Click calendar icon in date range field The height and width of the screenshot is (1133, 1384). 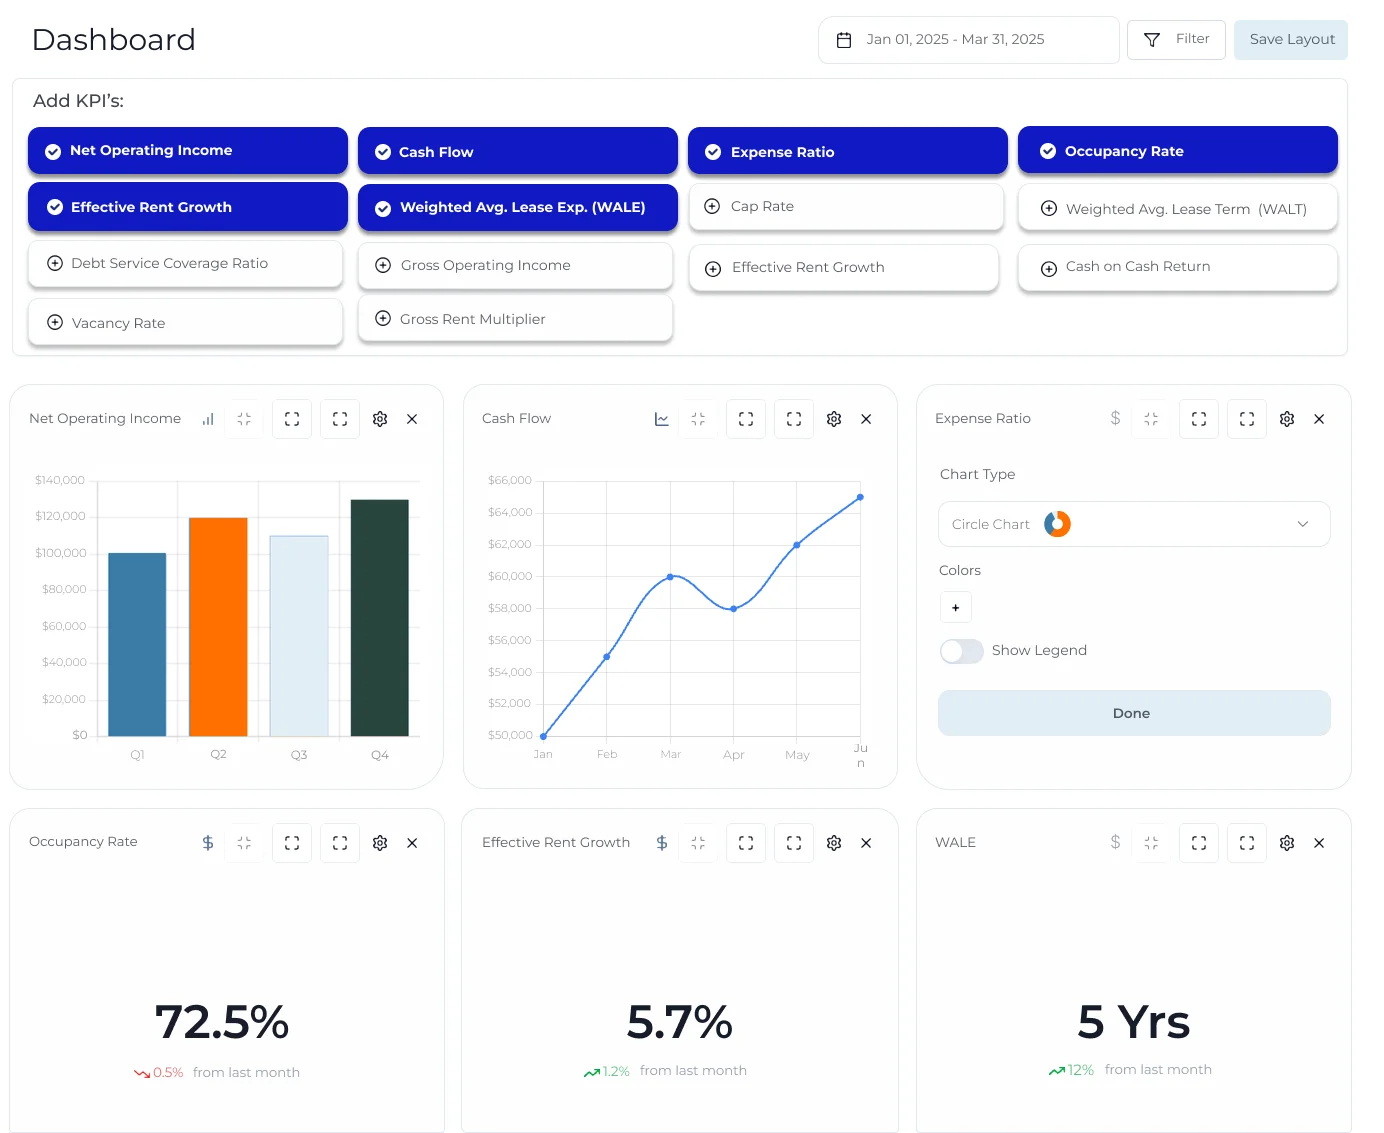(844, 40)
